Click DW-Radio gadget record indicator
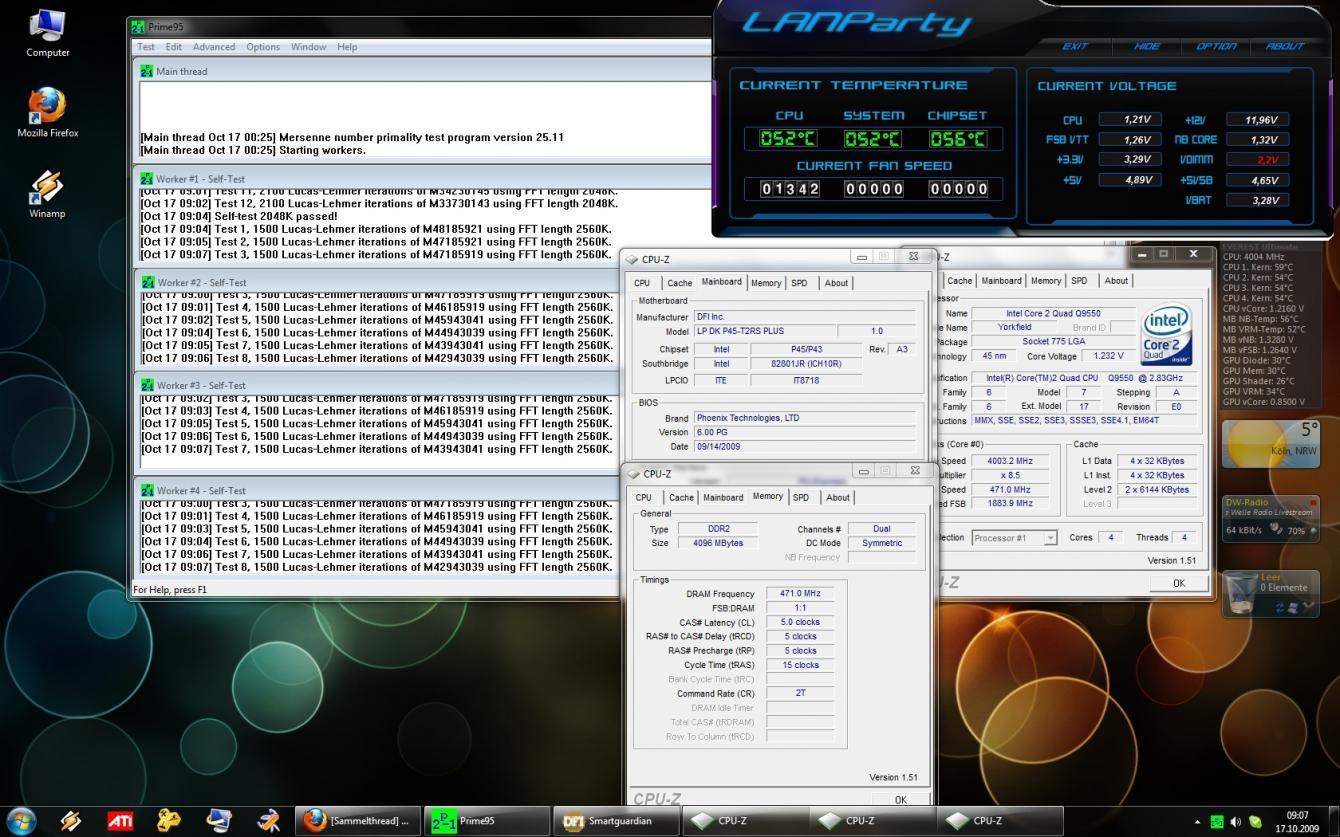1340x837 pixels. 1313,502
